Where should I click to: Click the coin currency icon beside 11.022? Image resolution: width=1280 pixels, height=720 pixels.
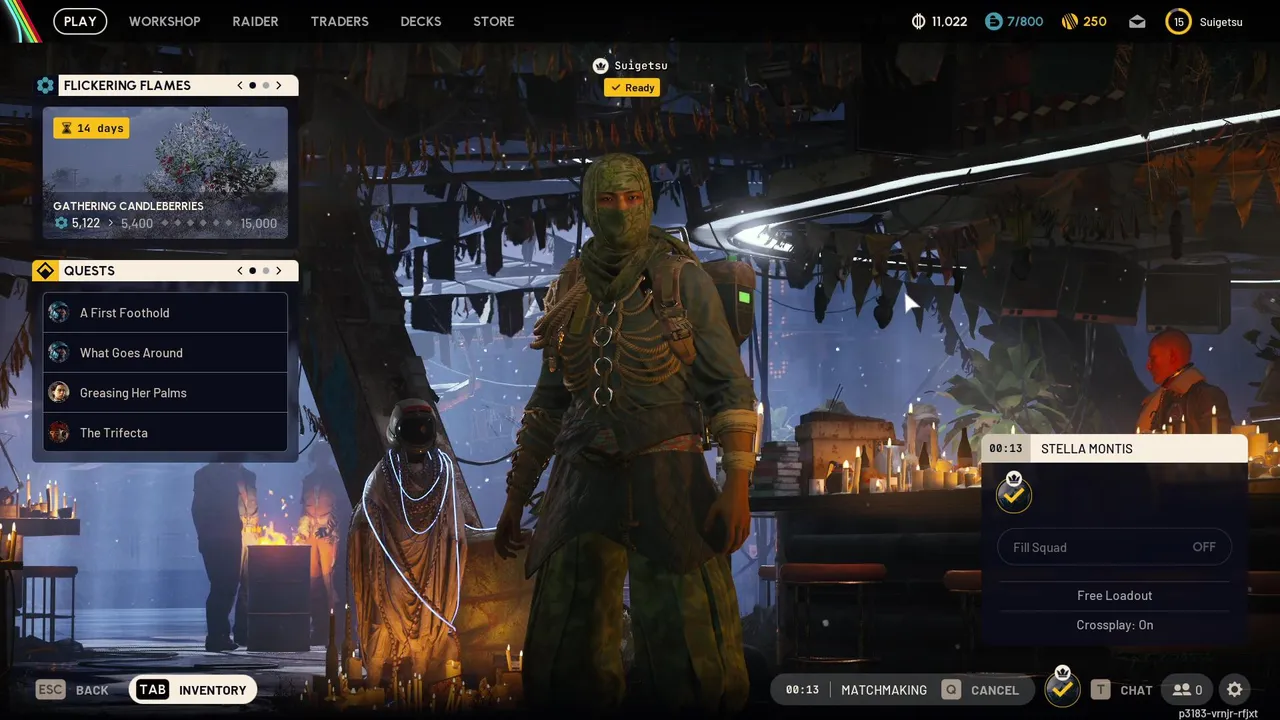919,21
